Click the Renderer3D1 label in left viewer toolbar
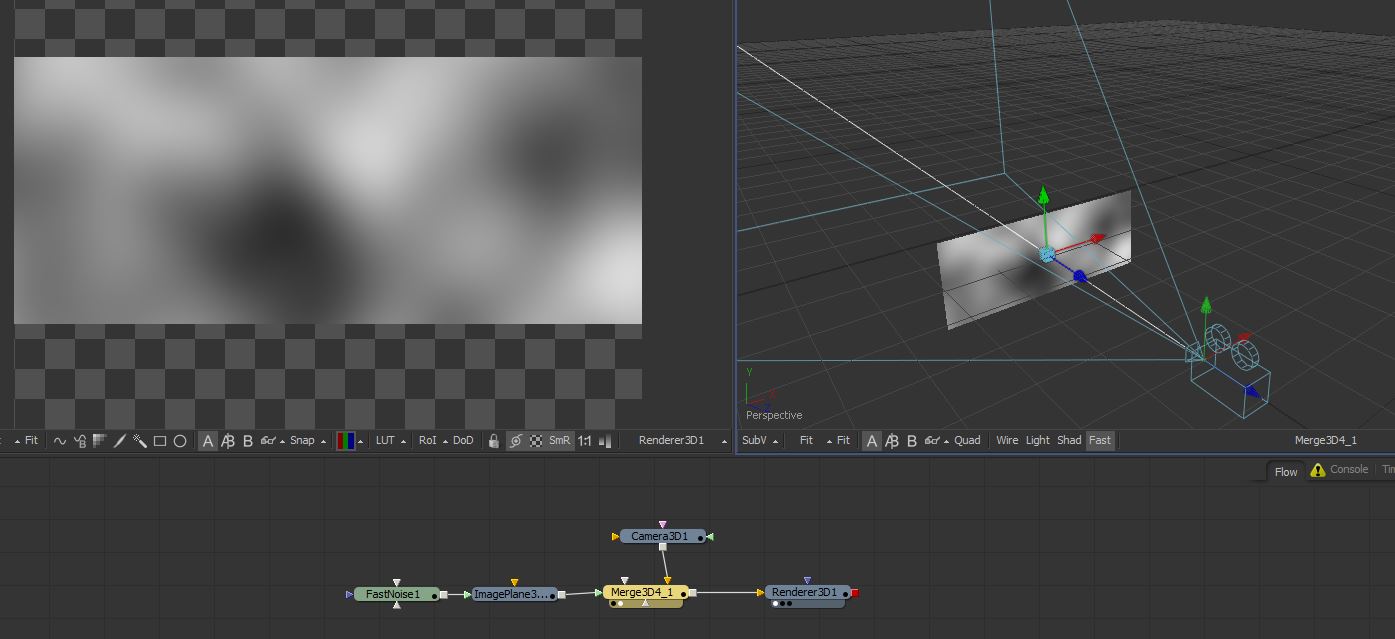Screen dimensions: 1395x639 [671, 440]
